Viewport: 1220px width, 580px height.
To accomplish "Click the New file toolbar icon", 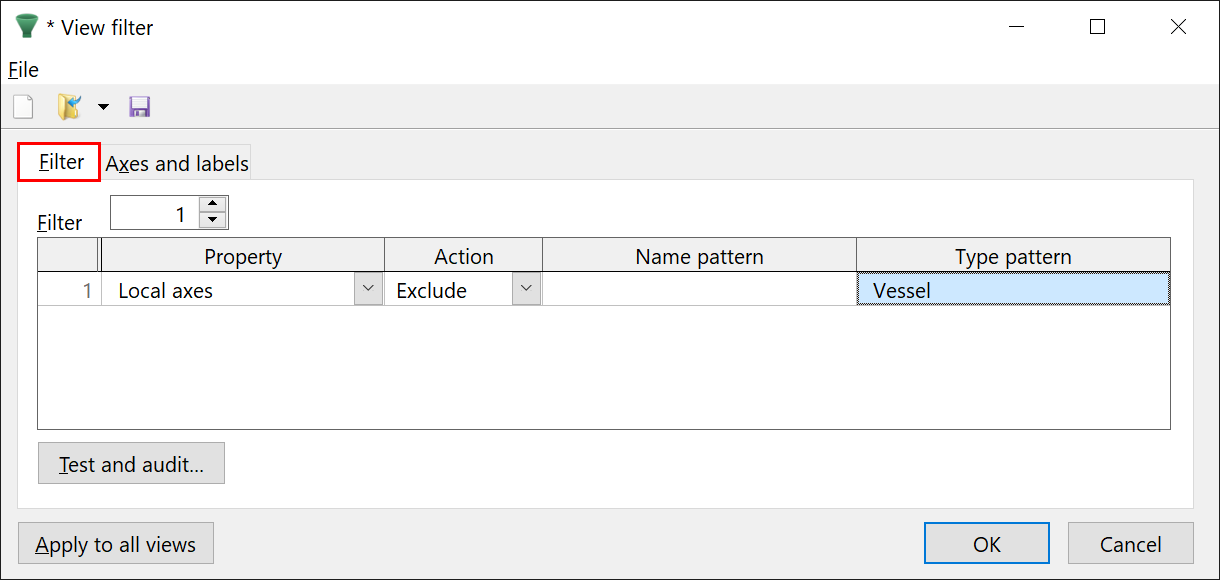I will tap(23, 107).
